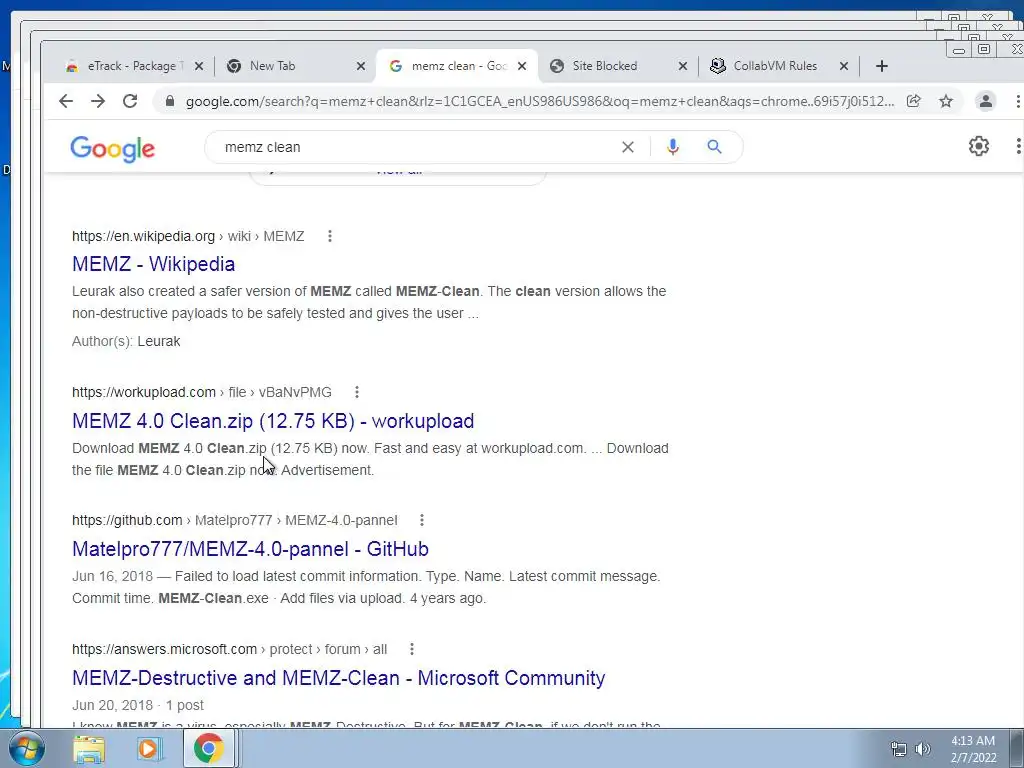This screenshot has height=768, width=1024.
Task: Click the padlock site info icon
Action: [x=170, y=101]
